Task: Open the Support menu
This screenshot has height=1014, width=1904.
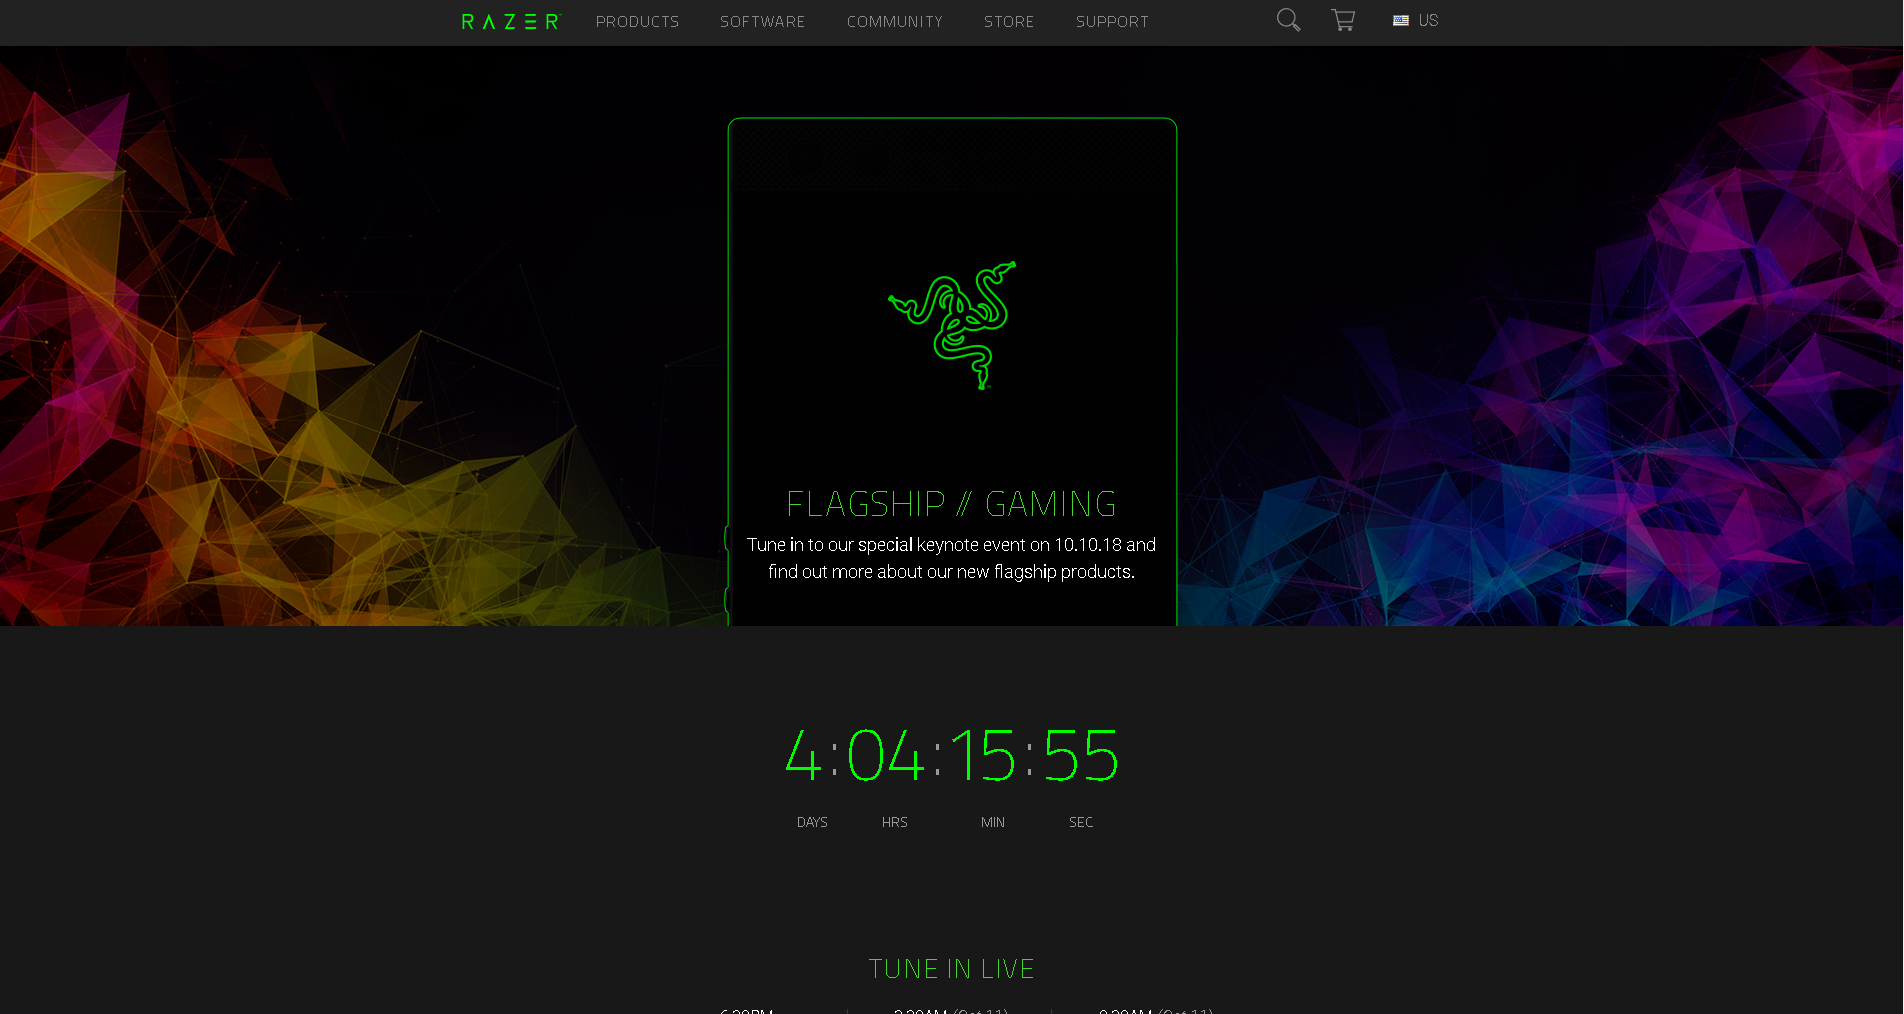Action: [x=1112, y=21]
